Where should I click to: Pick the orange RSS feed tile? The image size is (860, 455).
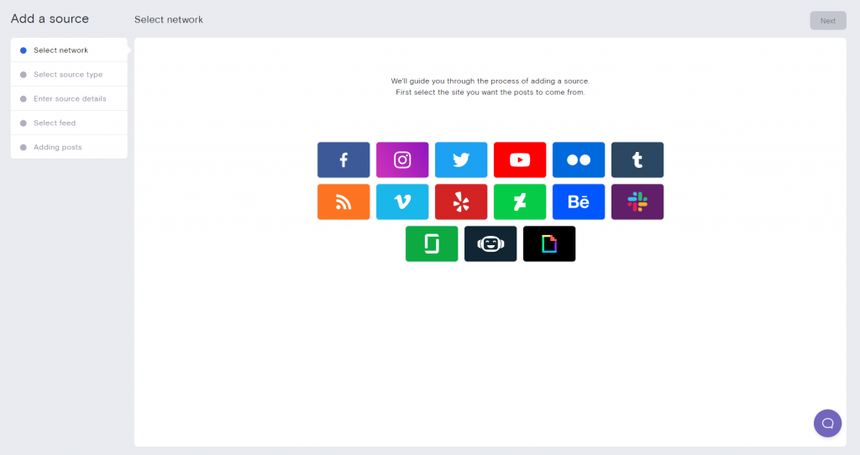[x=343, y=202]
